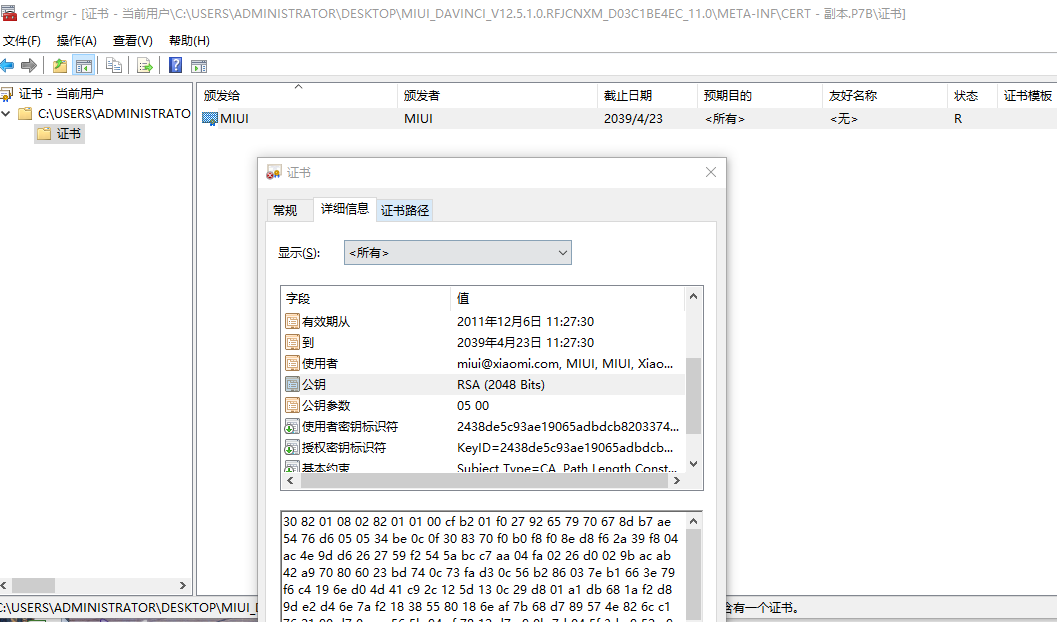Click the 公钥参数 field icon
The image size is (1057, 622).
(292, 405)
